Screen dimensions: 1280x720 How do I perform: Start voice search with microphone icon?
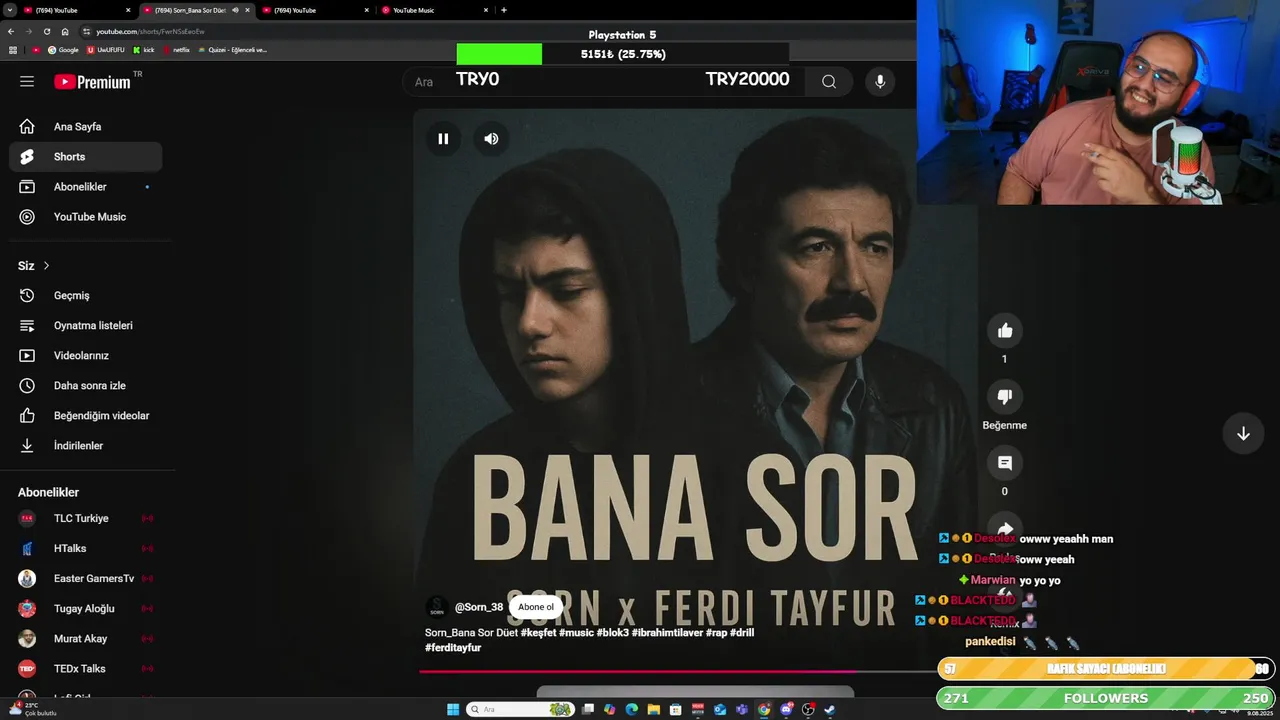880,82
